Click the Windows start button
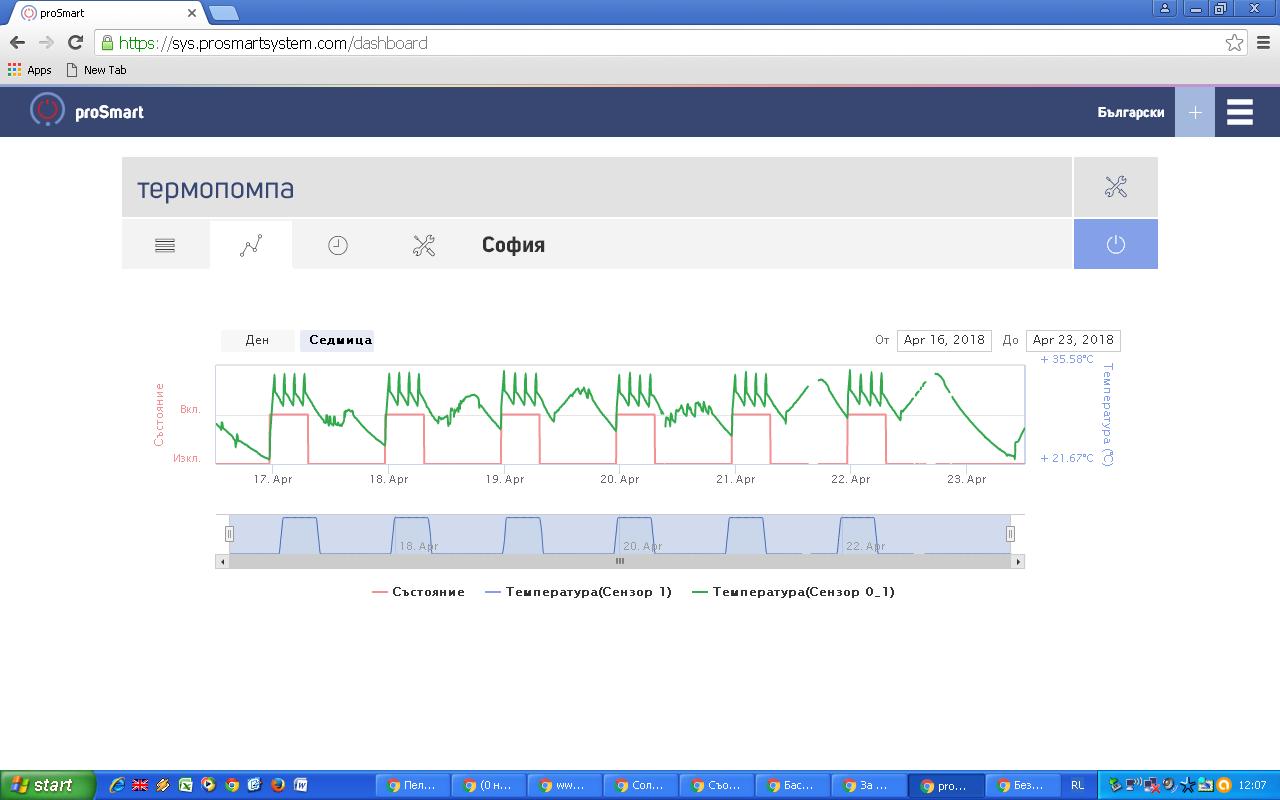 point(47,785)
